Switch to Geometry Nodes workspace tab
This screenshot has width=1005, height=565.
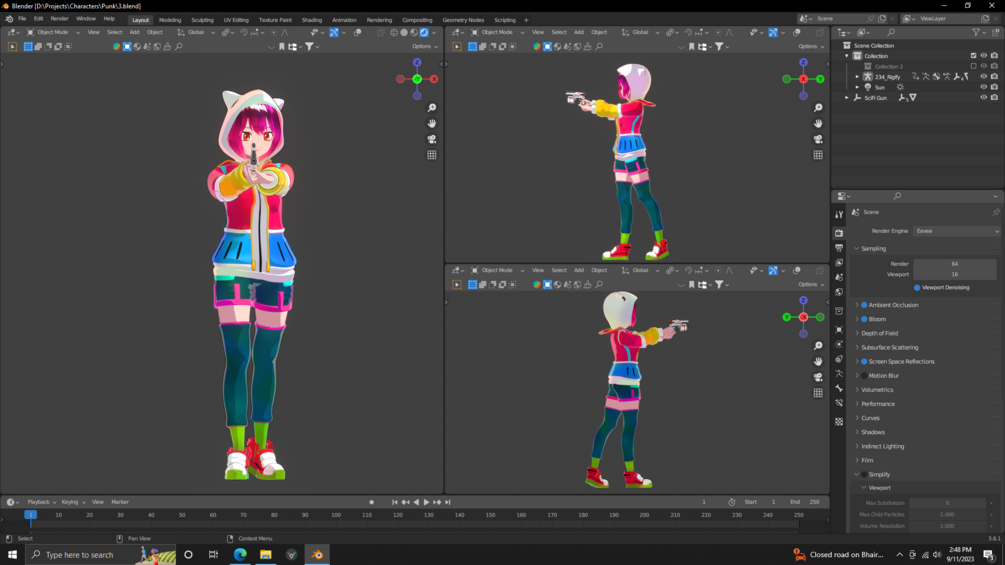coord(463,20)
